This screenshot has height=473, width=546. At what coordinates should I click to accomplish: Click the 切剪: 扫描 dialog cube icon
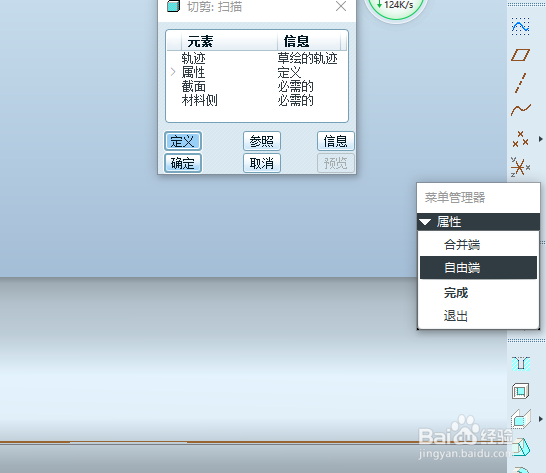[x=173, y=6]
